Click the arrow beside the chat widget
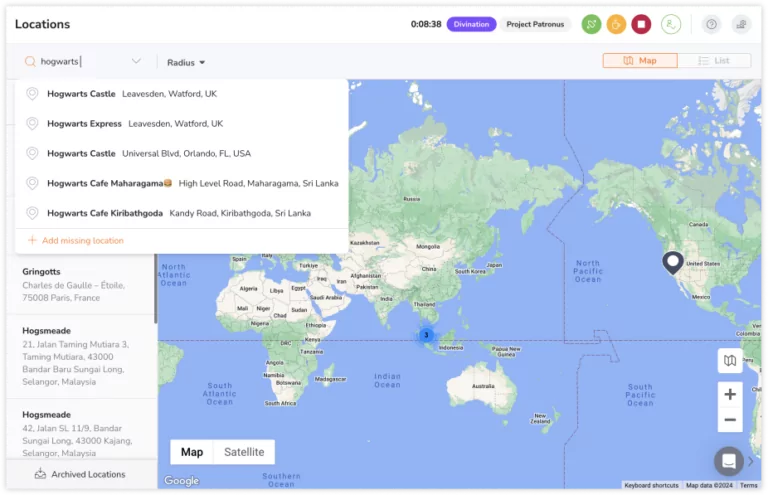This screenshot has width=768, height=495. coord(751,461)
